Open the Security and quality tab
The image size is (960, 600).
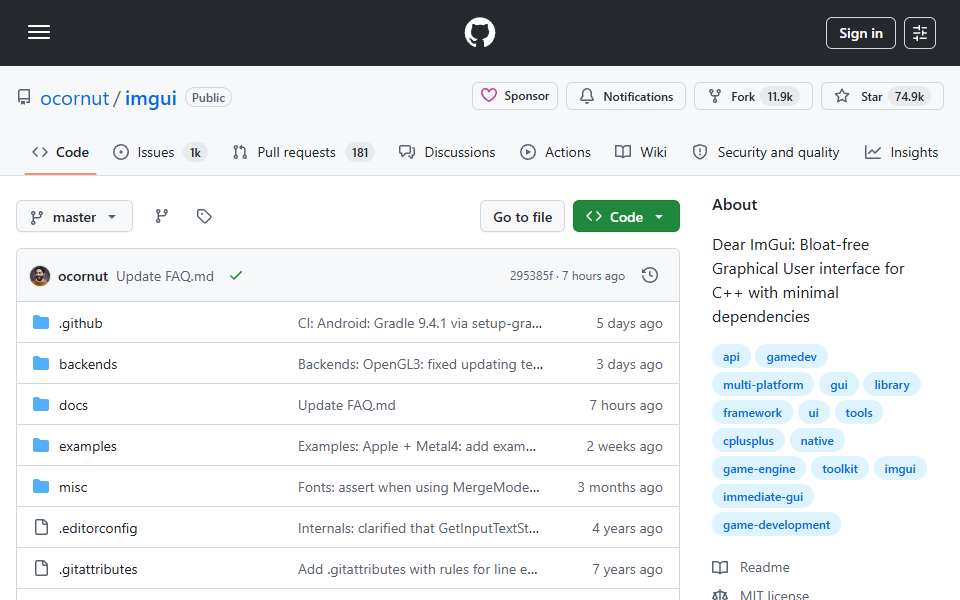coord(766,152)
